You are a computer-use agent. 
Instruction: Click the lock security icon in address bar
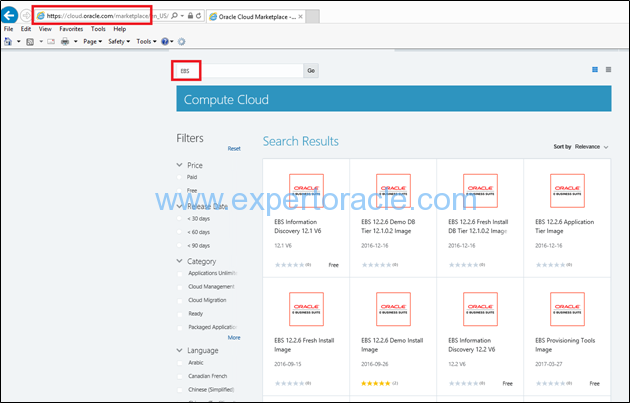(x=191, y=16)
